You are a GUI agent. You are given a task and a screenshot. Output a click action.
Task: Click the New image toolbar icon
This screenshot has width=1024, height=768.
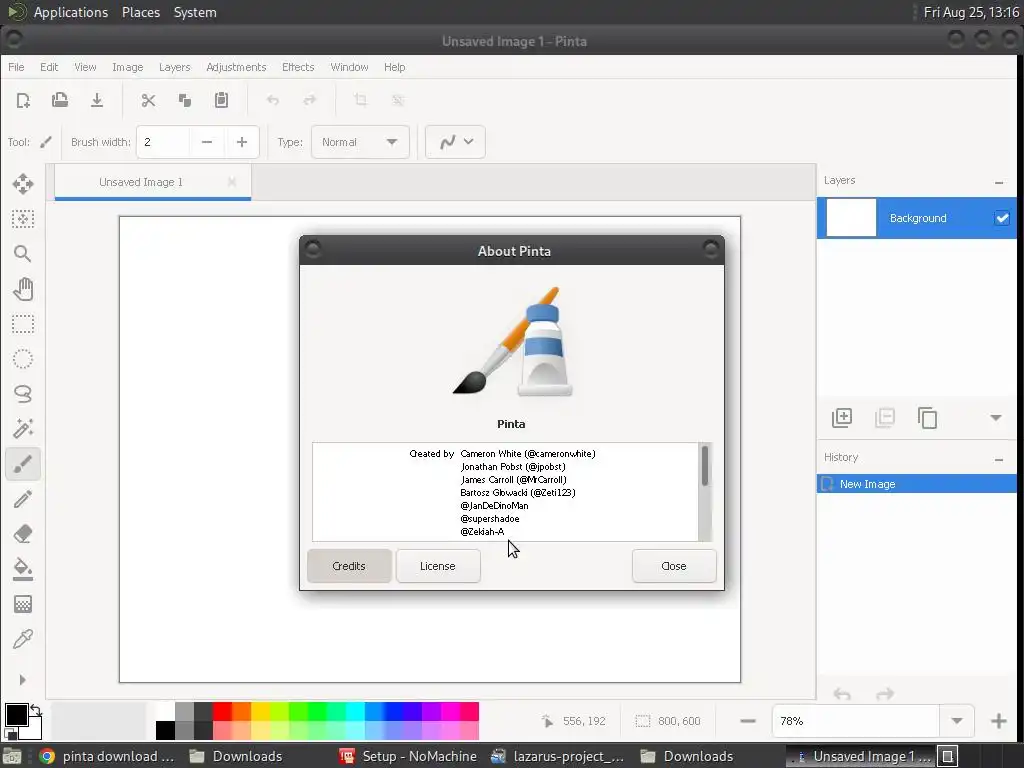point(23,100)
